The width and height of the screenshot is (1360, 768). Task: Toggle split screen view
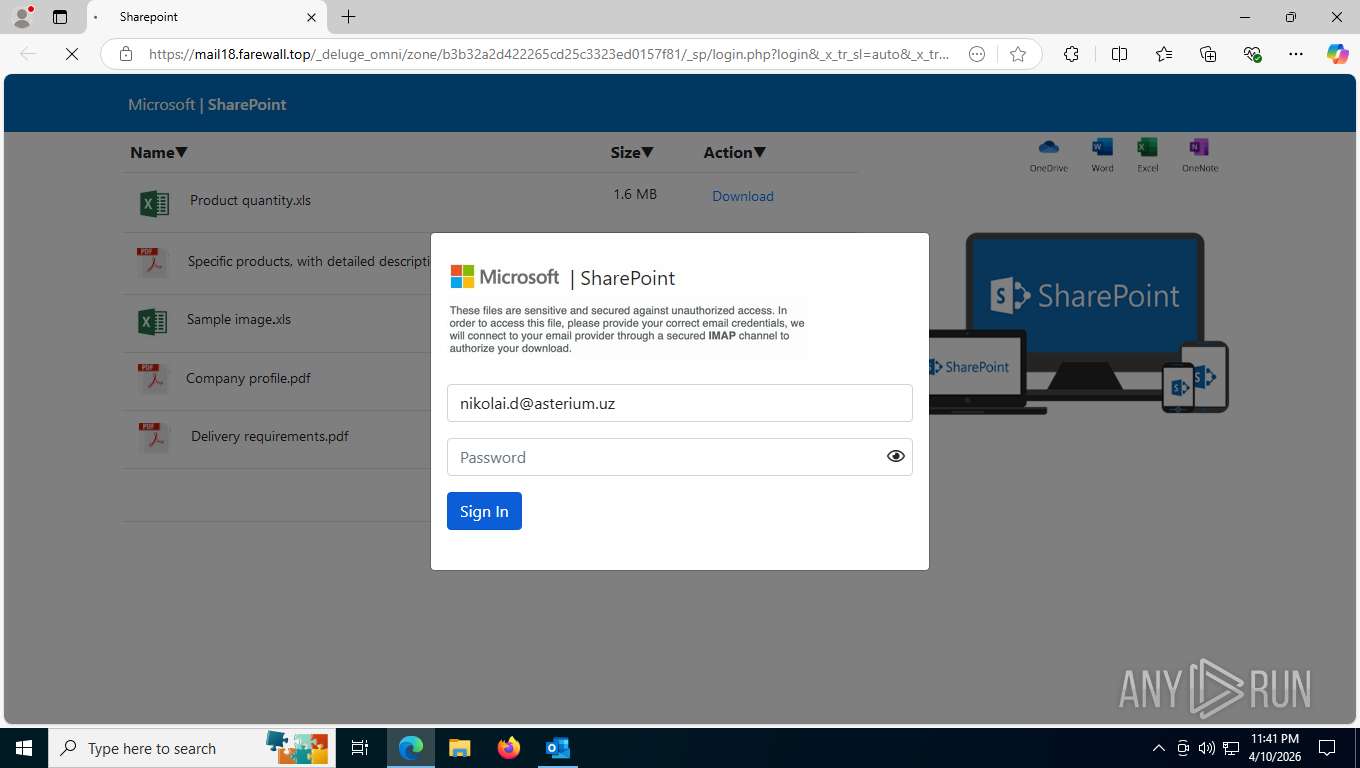(x=1119, y=54)
